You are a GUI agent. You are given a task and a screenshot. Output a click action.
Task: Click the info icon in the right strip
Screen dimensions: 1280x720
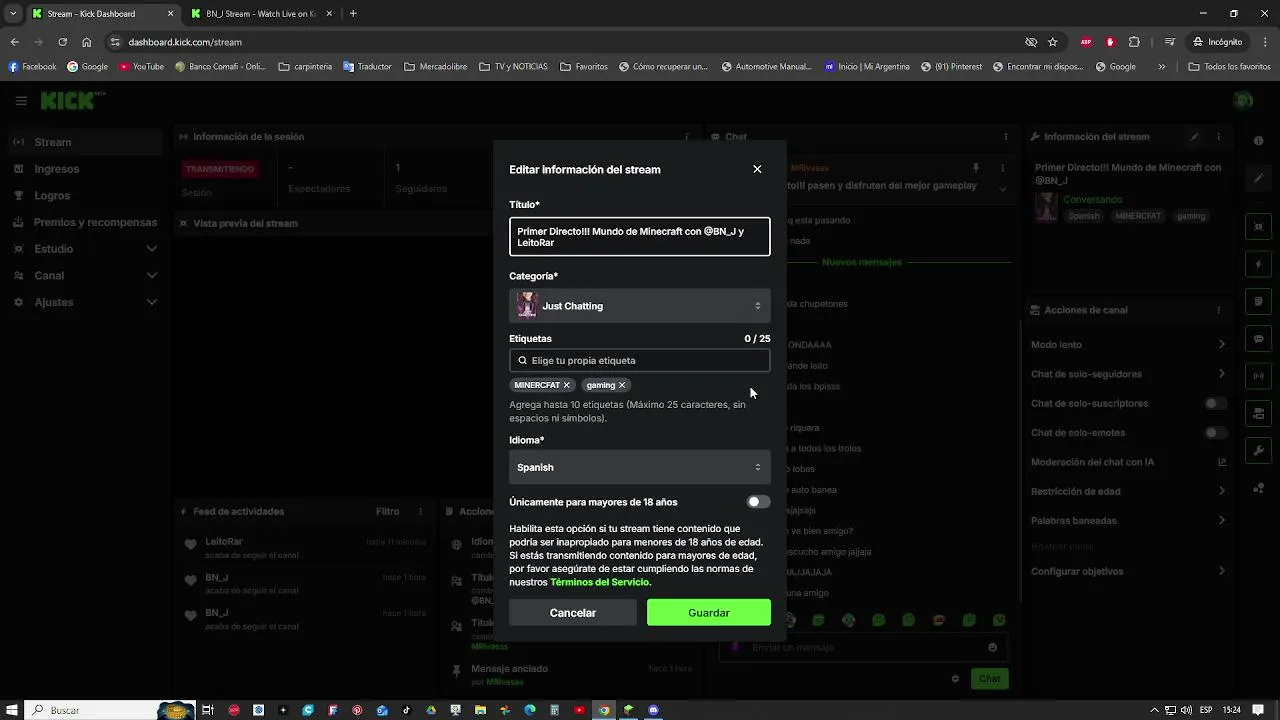1259,142
